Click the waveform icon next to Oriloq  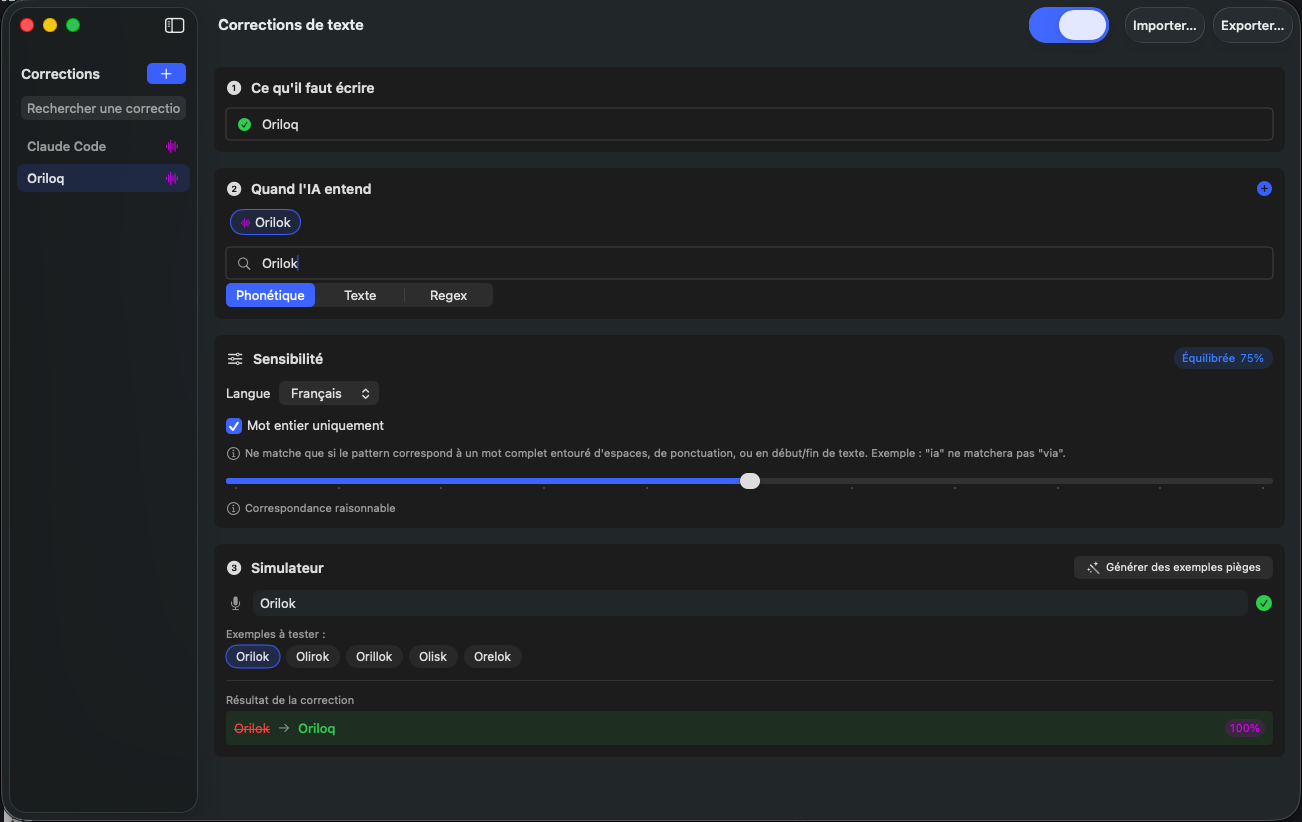(172, 178)
